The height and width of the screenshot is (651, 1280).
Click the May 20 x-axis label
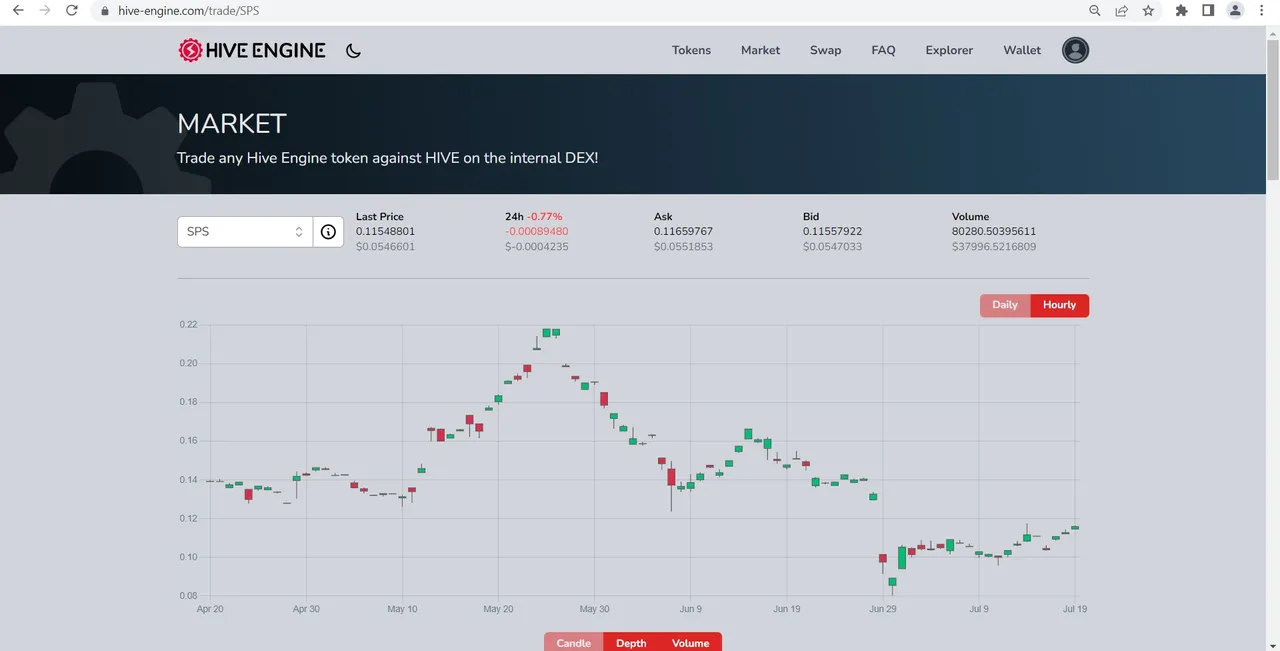[498, 608]
